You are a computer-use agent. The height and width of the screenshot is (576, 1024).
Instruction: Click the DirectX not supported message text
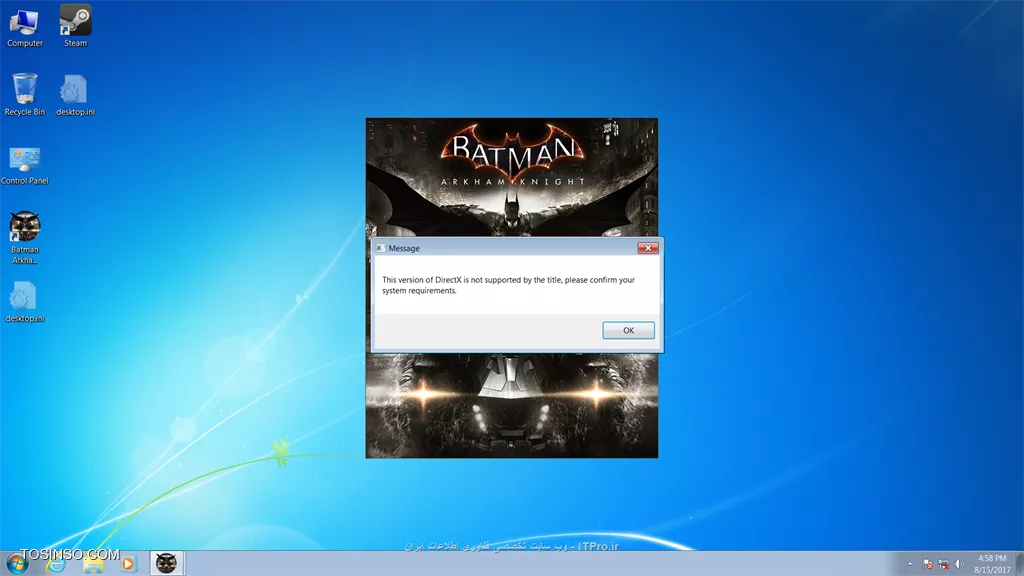point(508,285)
